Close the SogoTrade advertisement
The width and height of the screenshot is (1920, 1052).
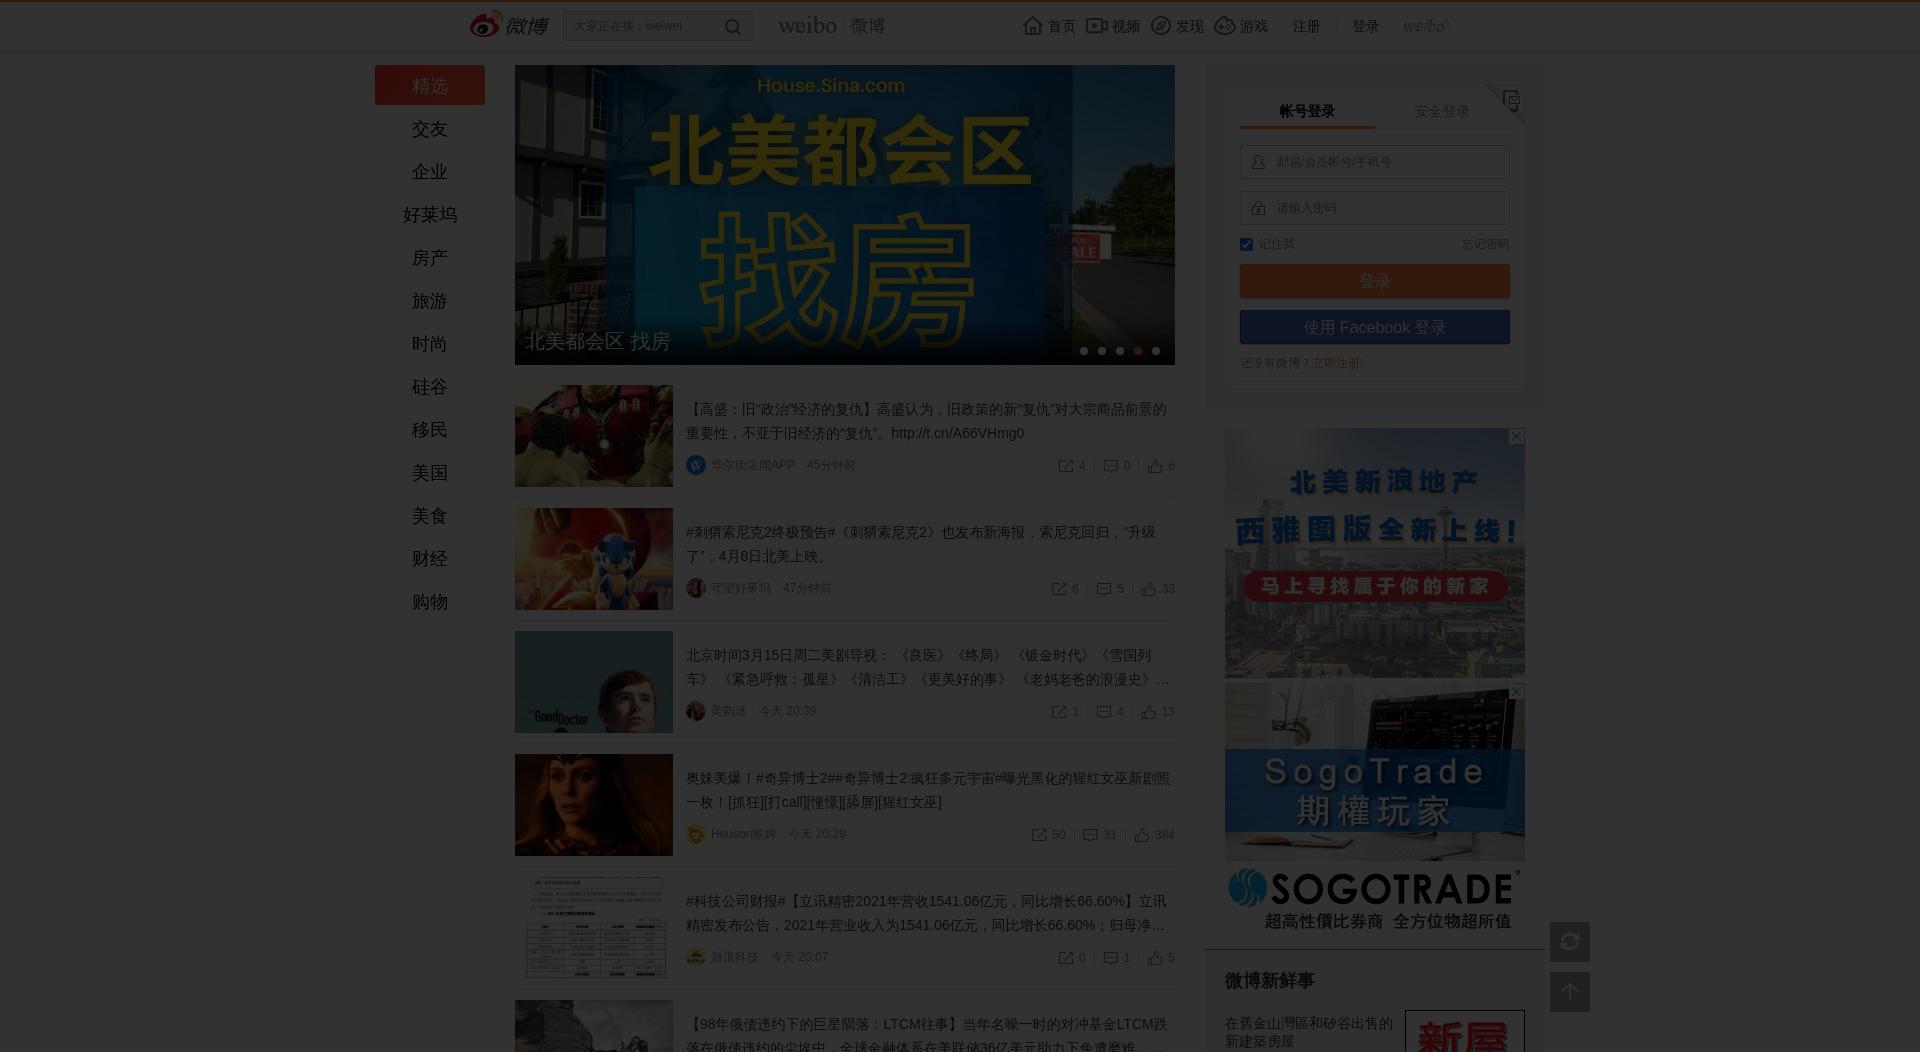pyautogui.click(x=1517, y=691)
